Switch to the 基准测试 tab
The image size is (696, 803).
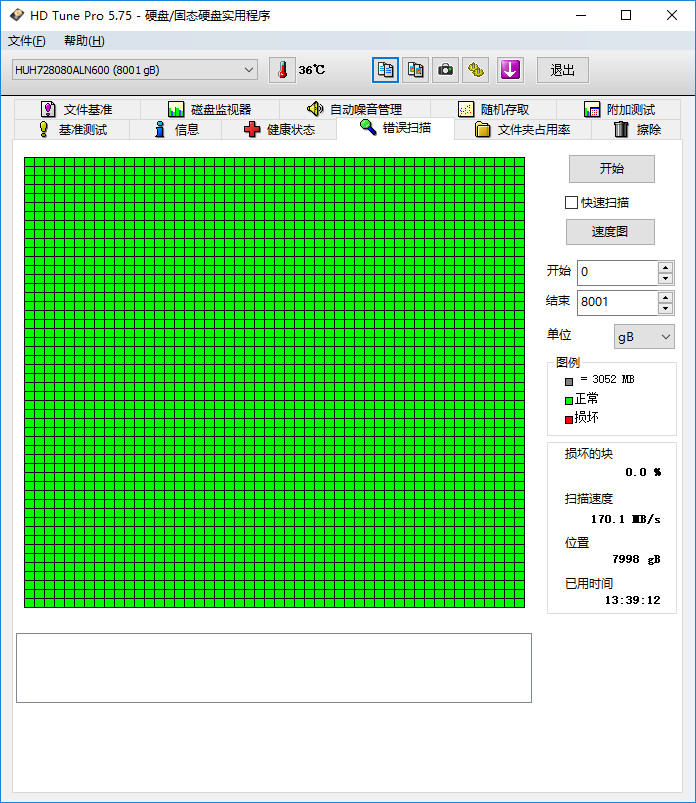[72, 130]
